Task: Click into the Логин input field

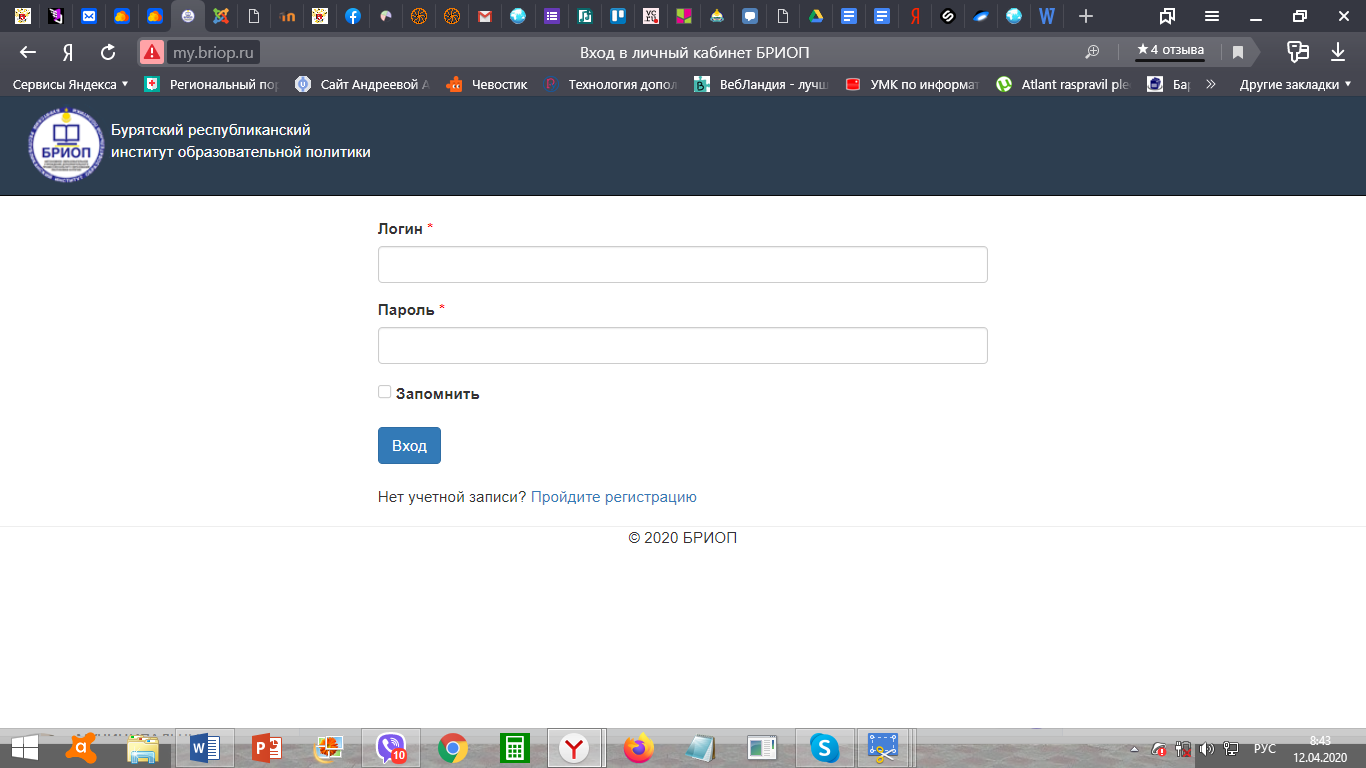Action: tap(682, 265)
